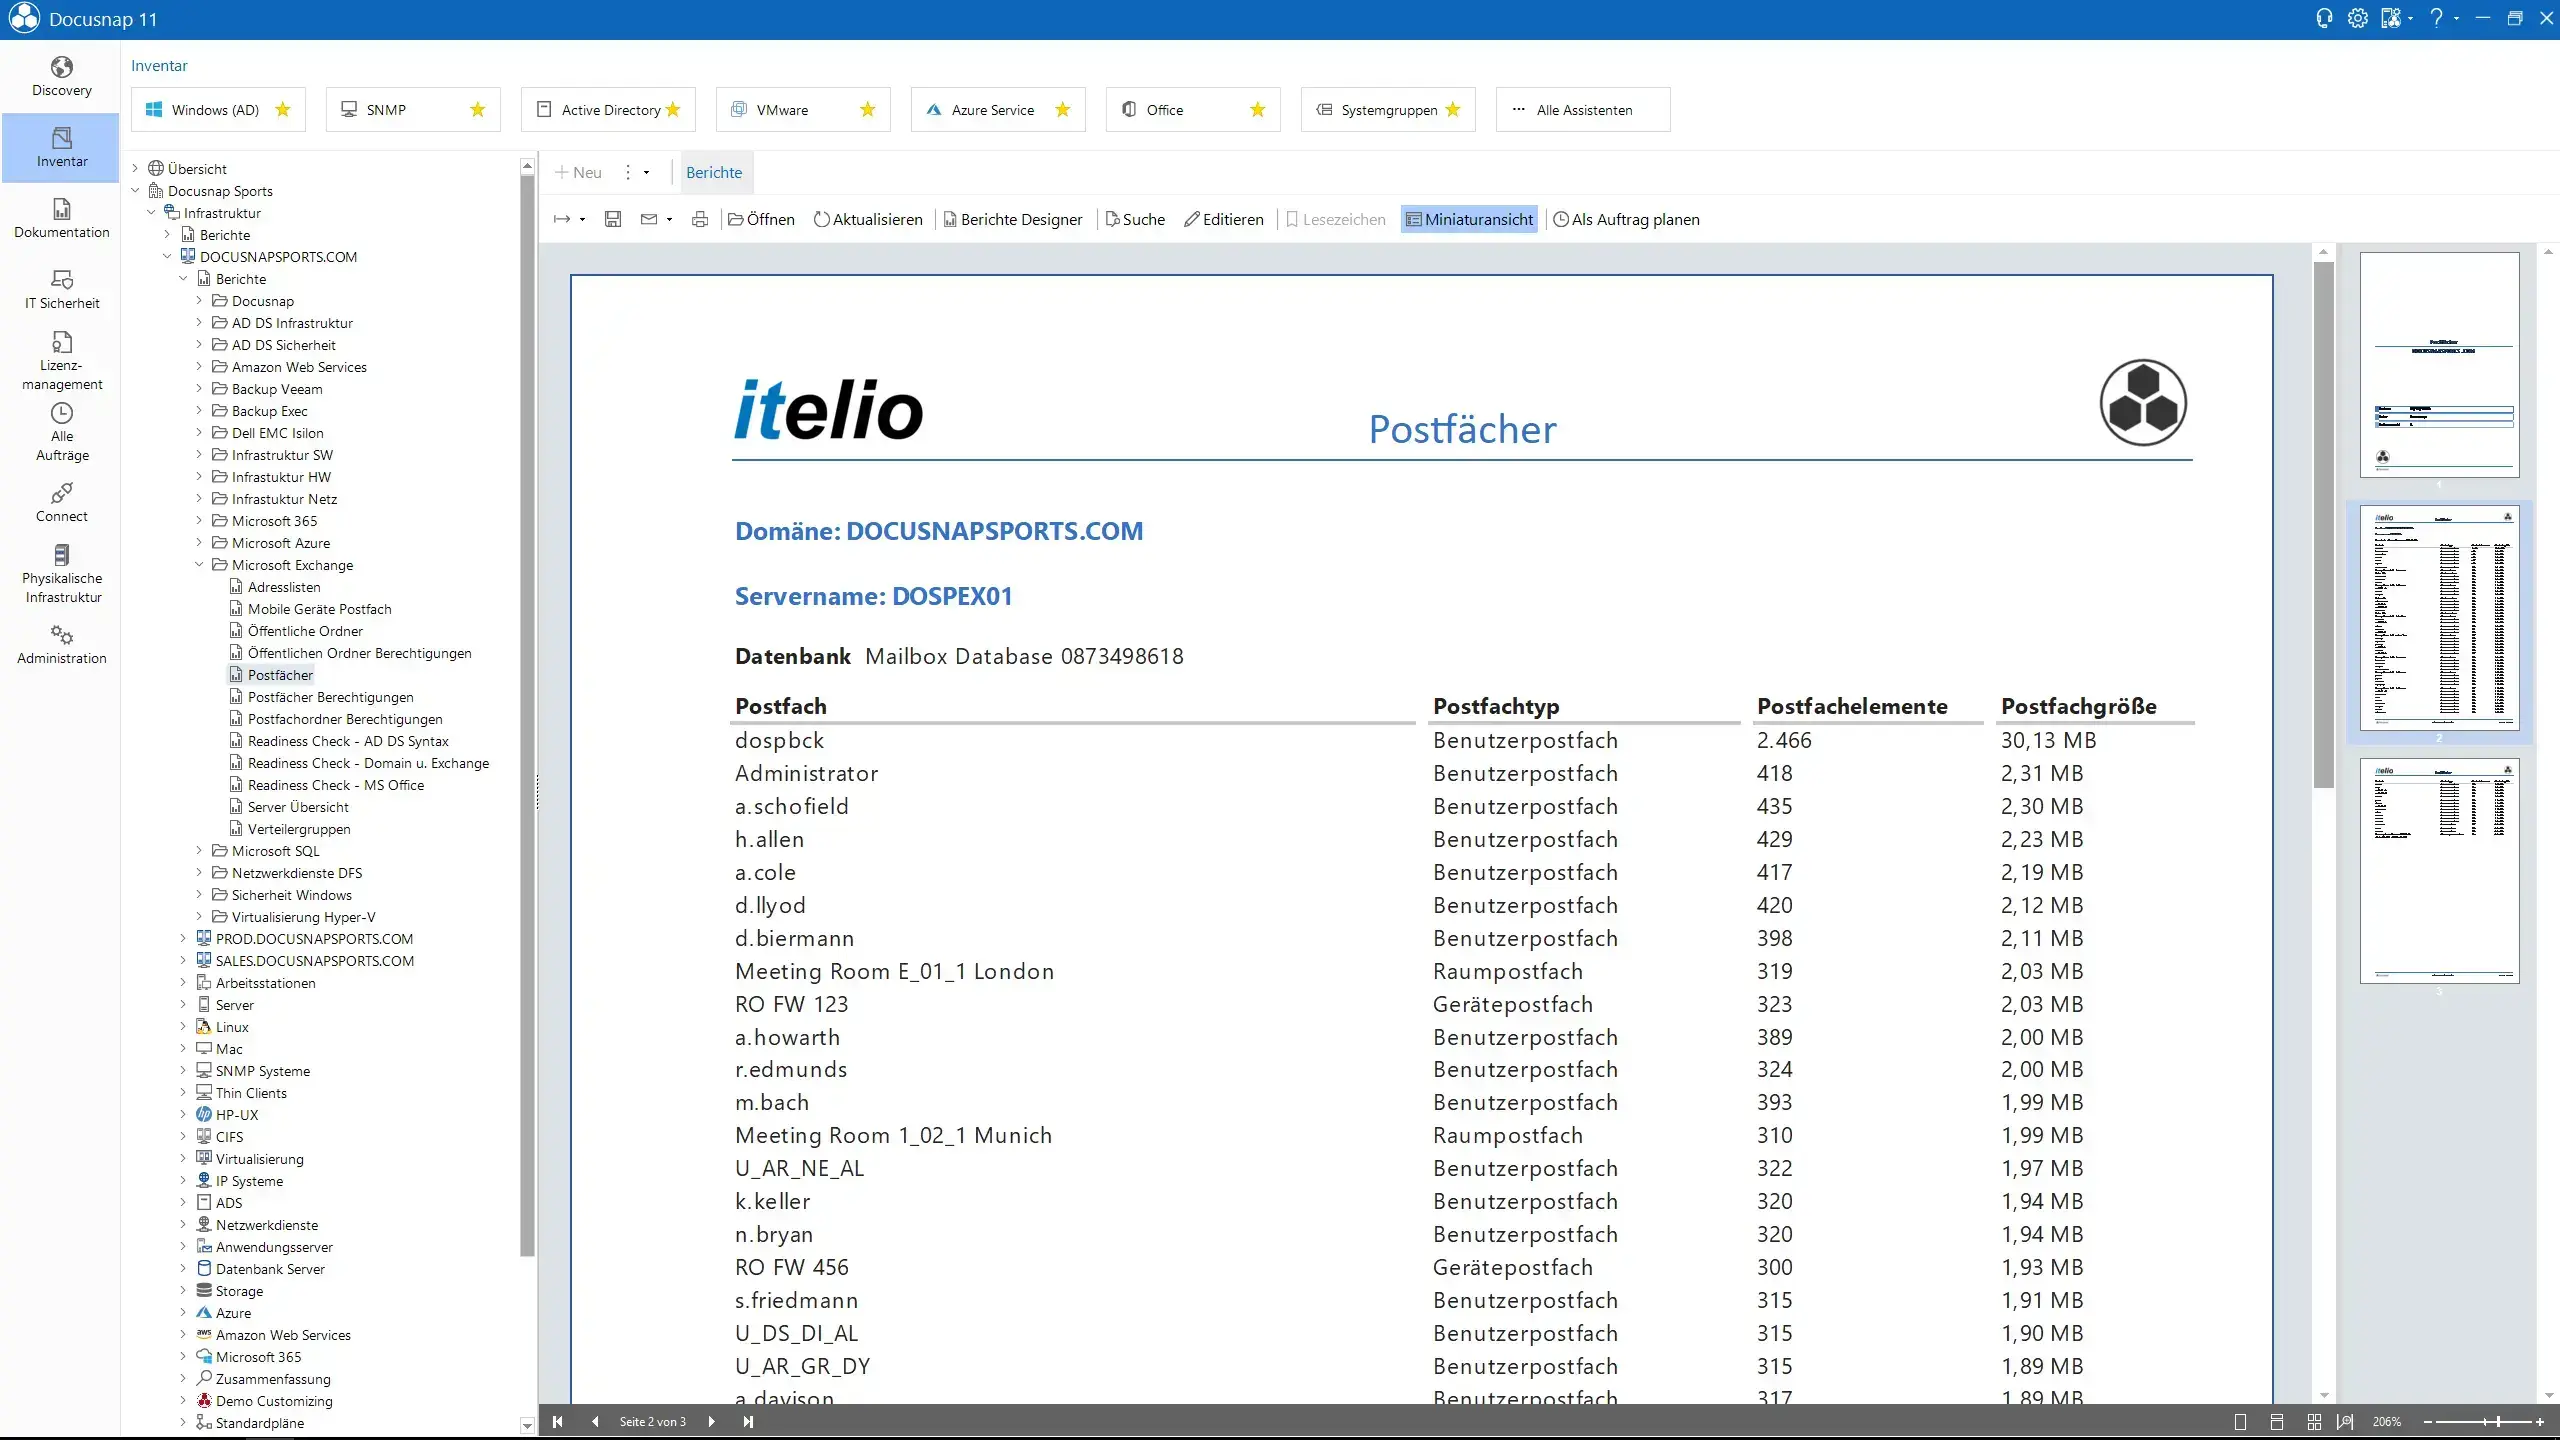The width and height of the screenshot is (2560, 1440).
Task: Select the Berichte tab
Action: tap(714, 172)
